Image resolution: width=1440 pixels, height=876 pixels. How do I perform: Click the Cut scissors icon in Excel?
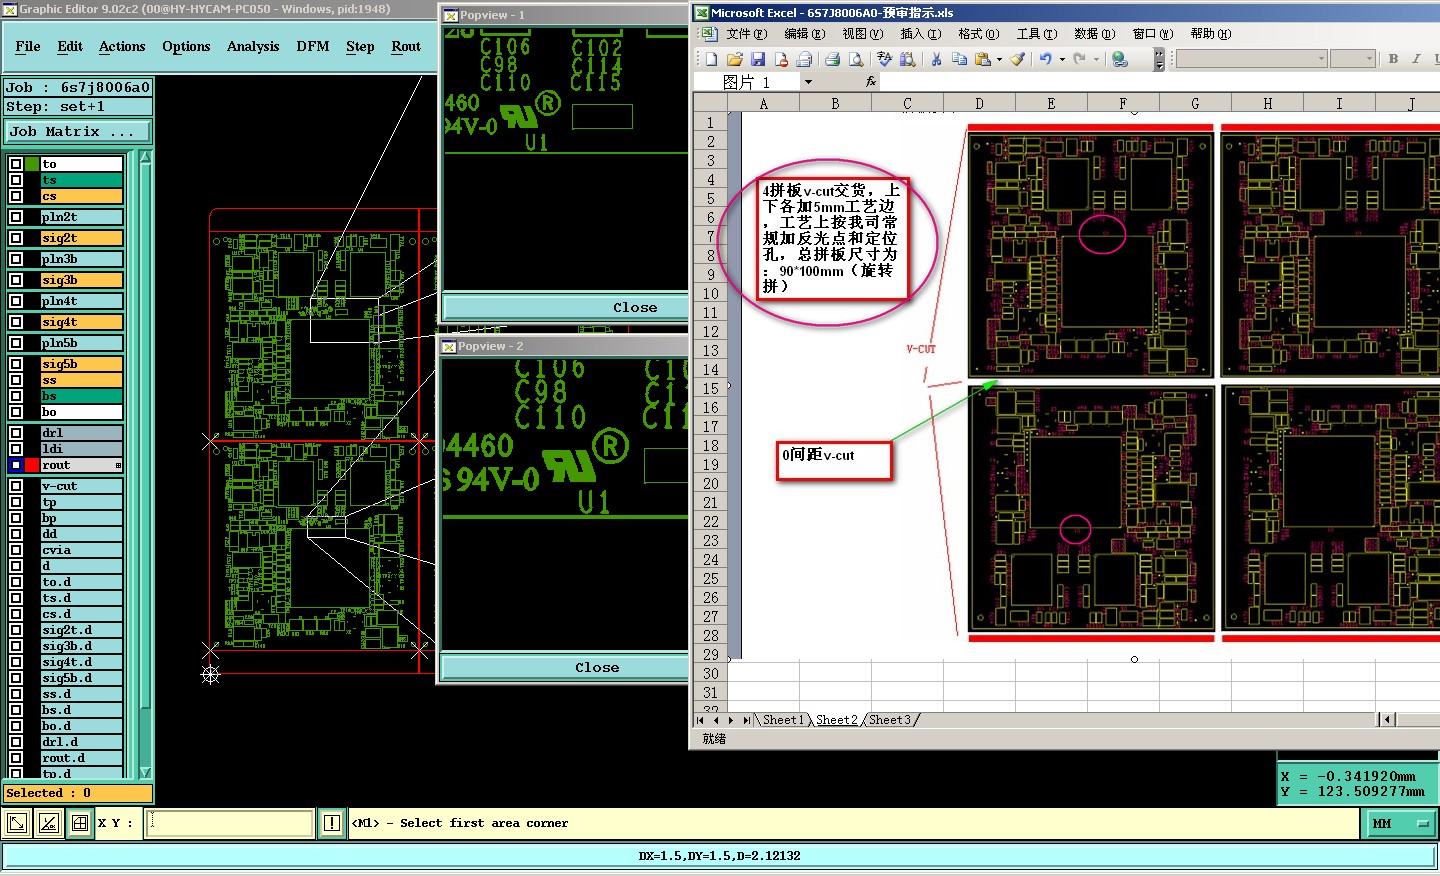click(936, 60)
